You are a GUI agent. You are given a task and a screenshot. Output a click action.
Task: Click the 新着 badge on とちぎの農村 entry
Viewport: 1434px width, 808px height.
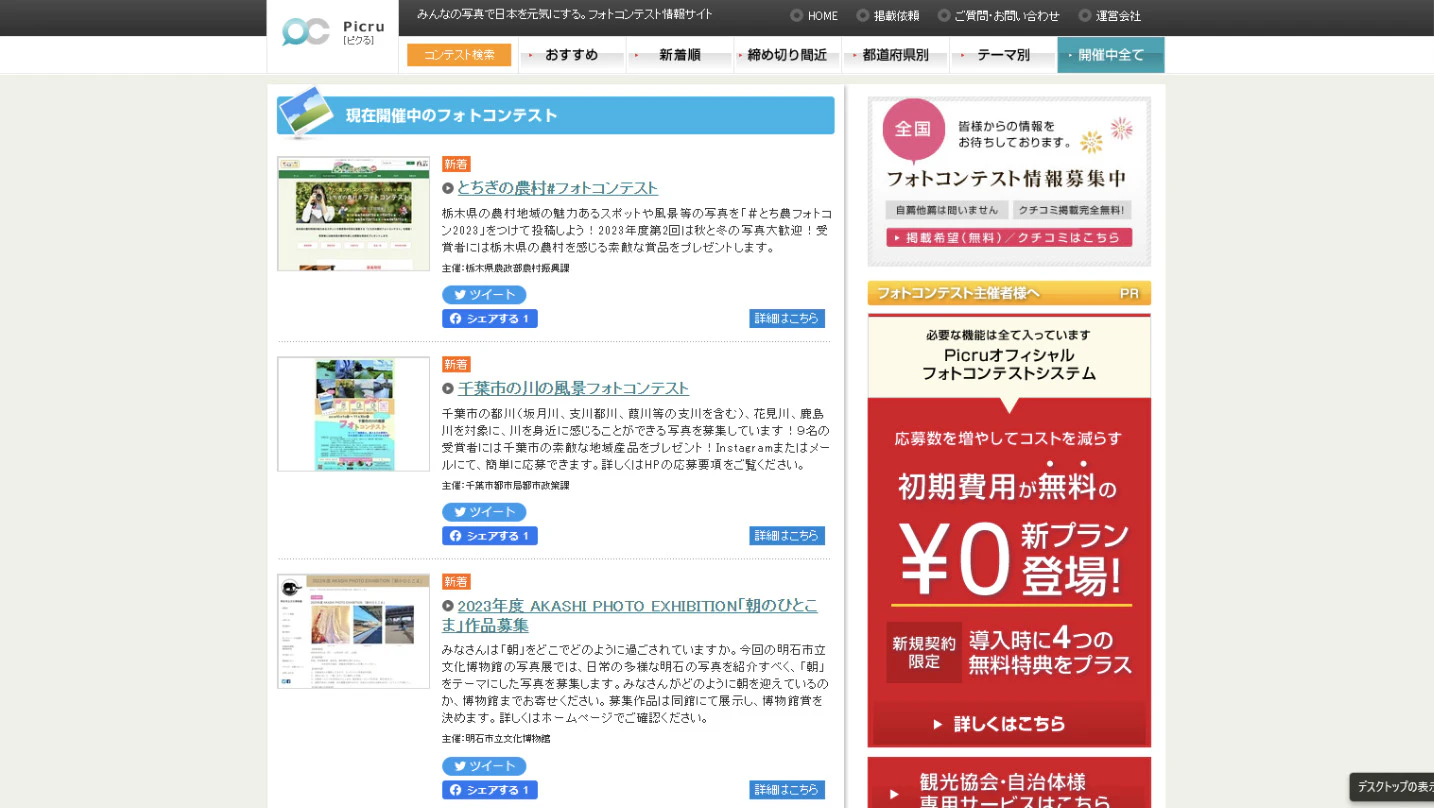456,164
